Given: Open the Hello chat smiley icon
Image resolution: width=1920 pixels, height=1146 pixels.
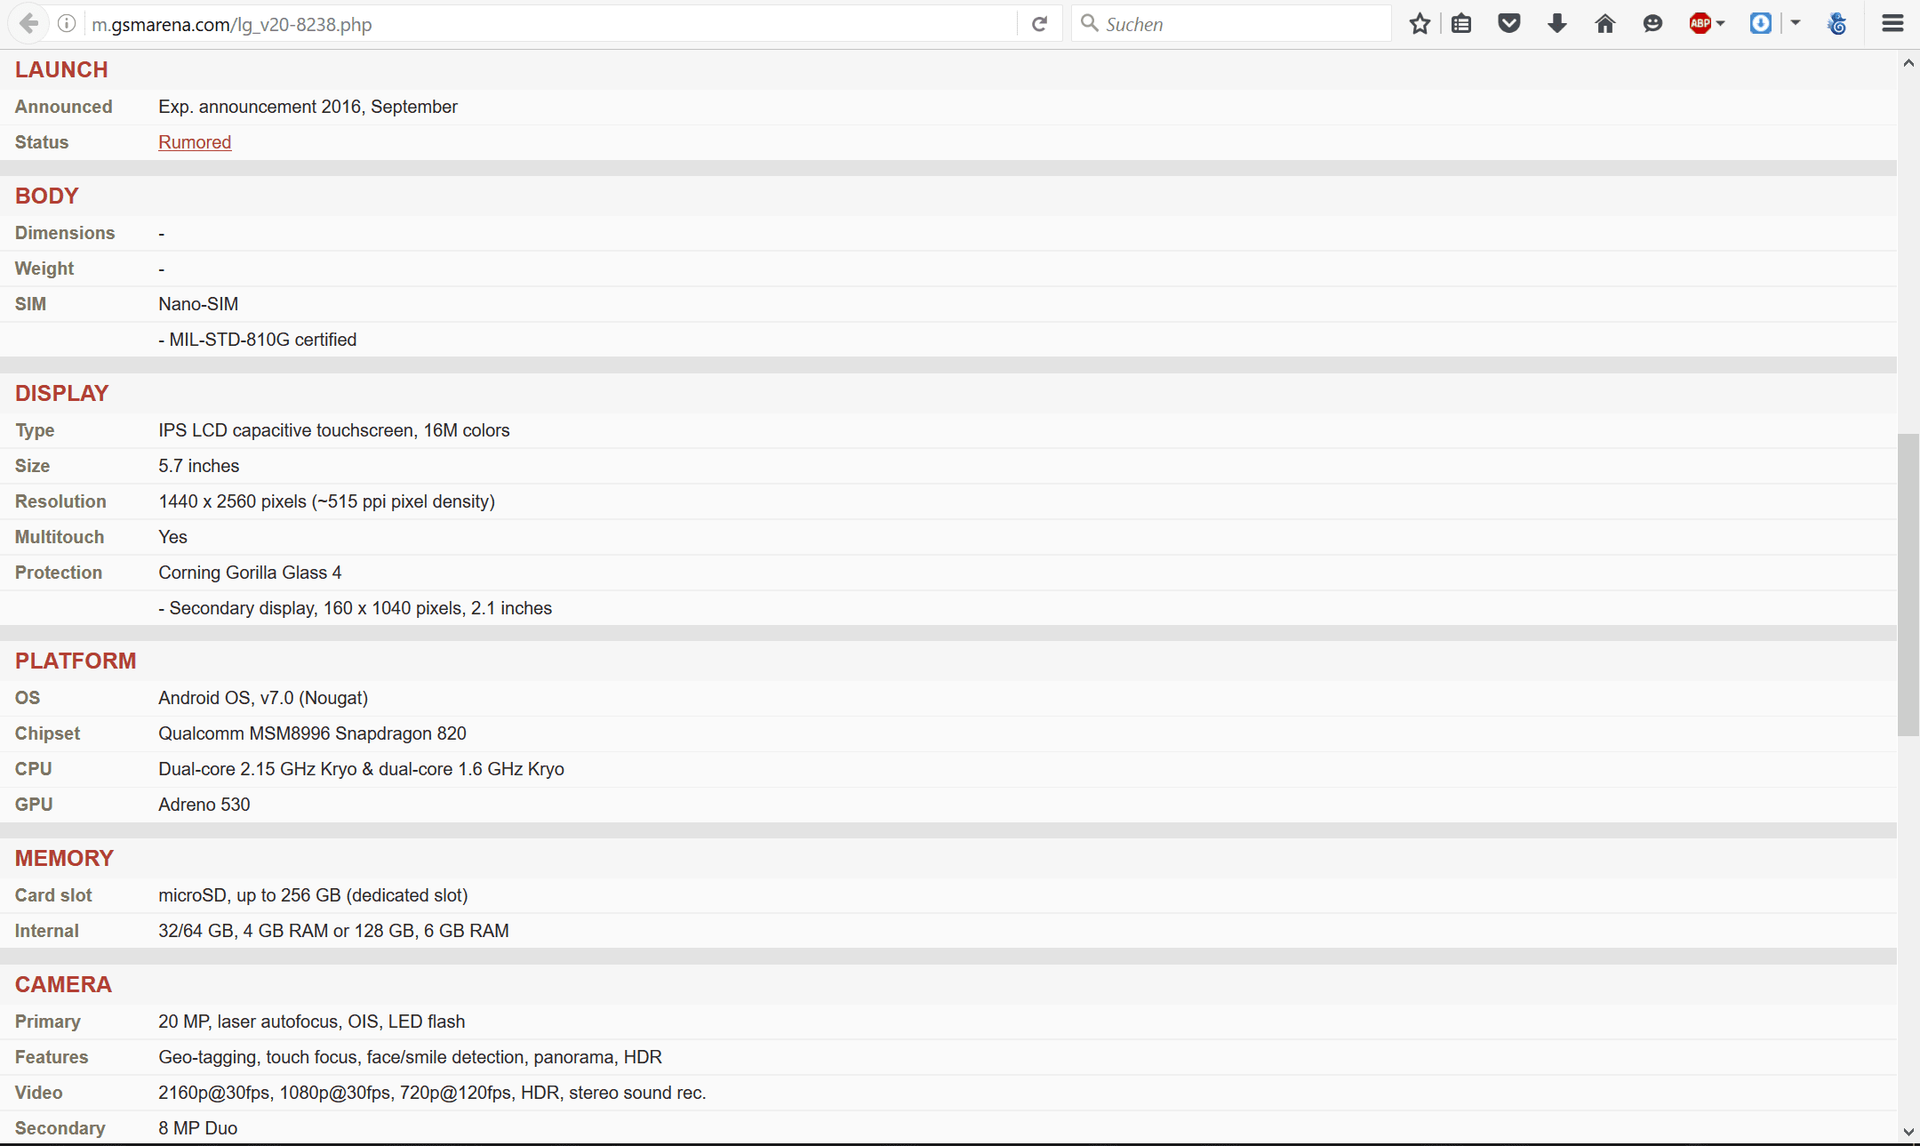Looking at the screenshot, I should (1653, 23).
